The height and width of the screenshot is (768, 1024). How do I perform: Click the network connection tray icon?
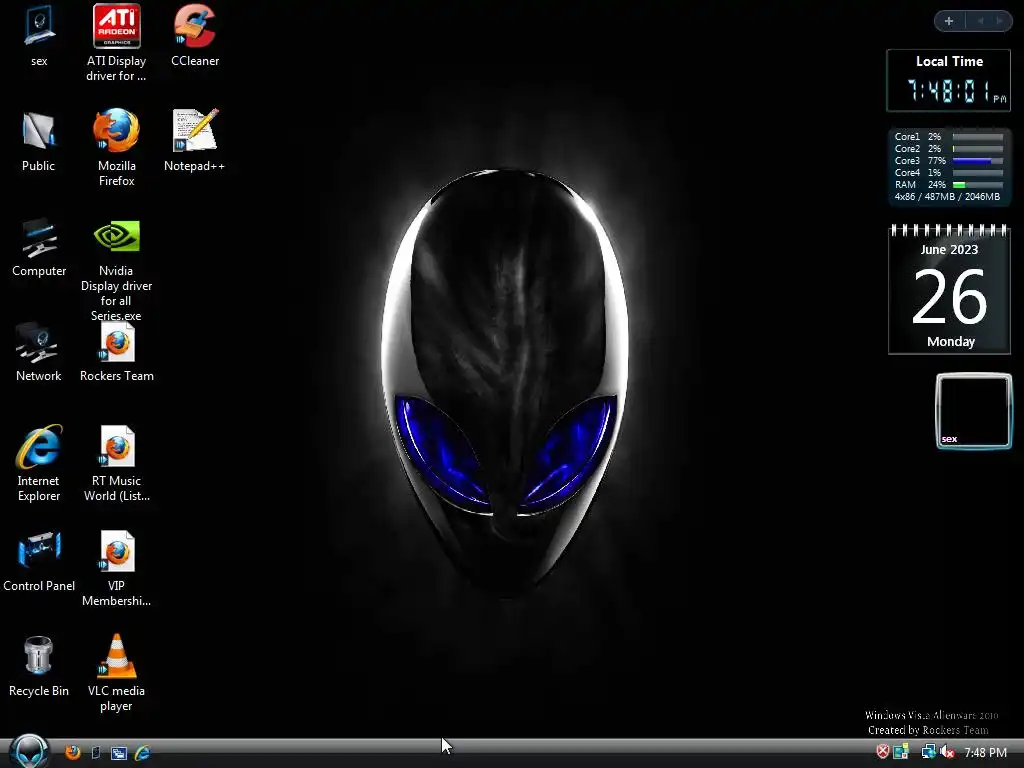[x=928, y=752]
